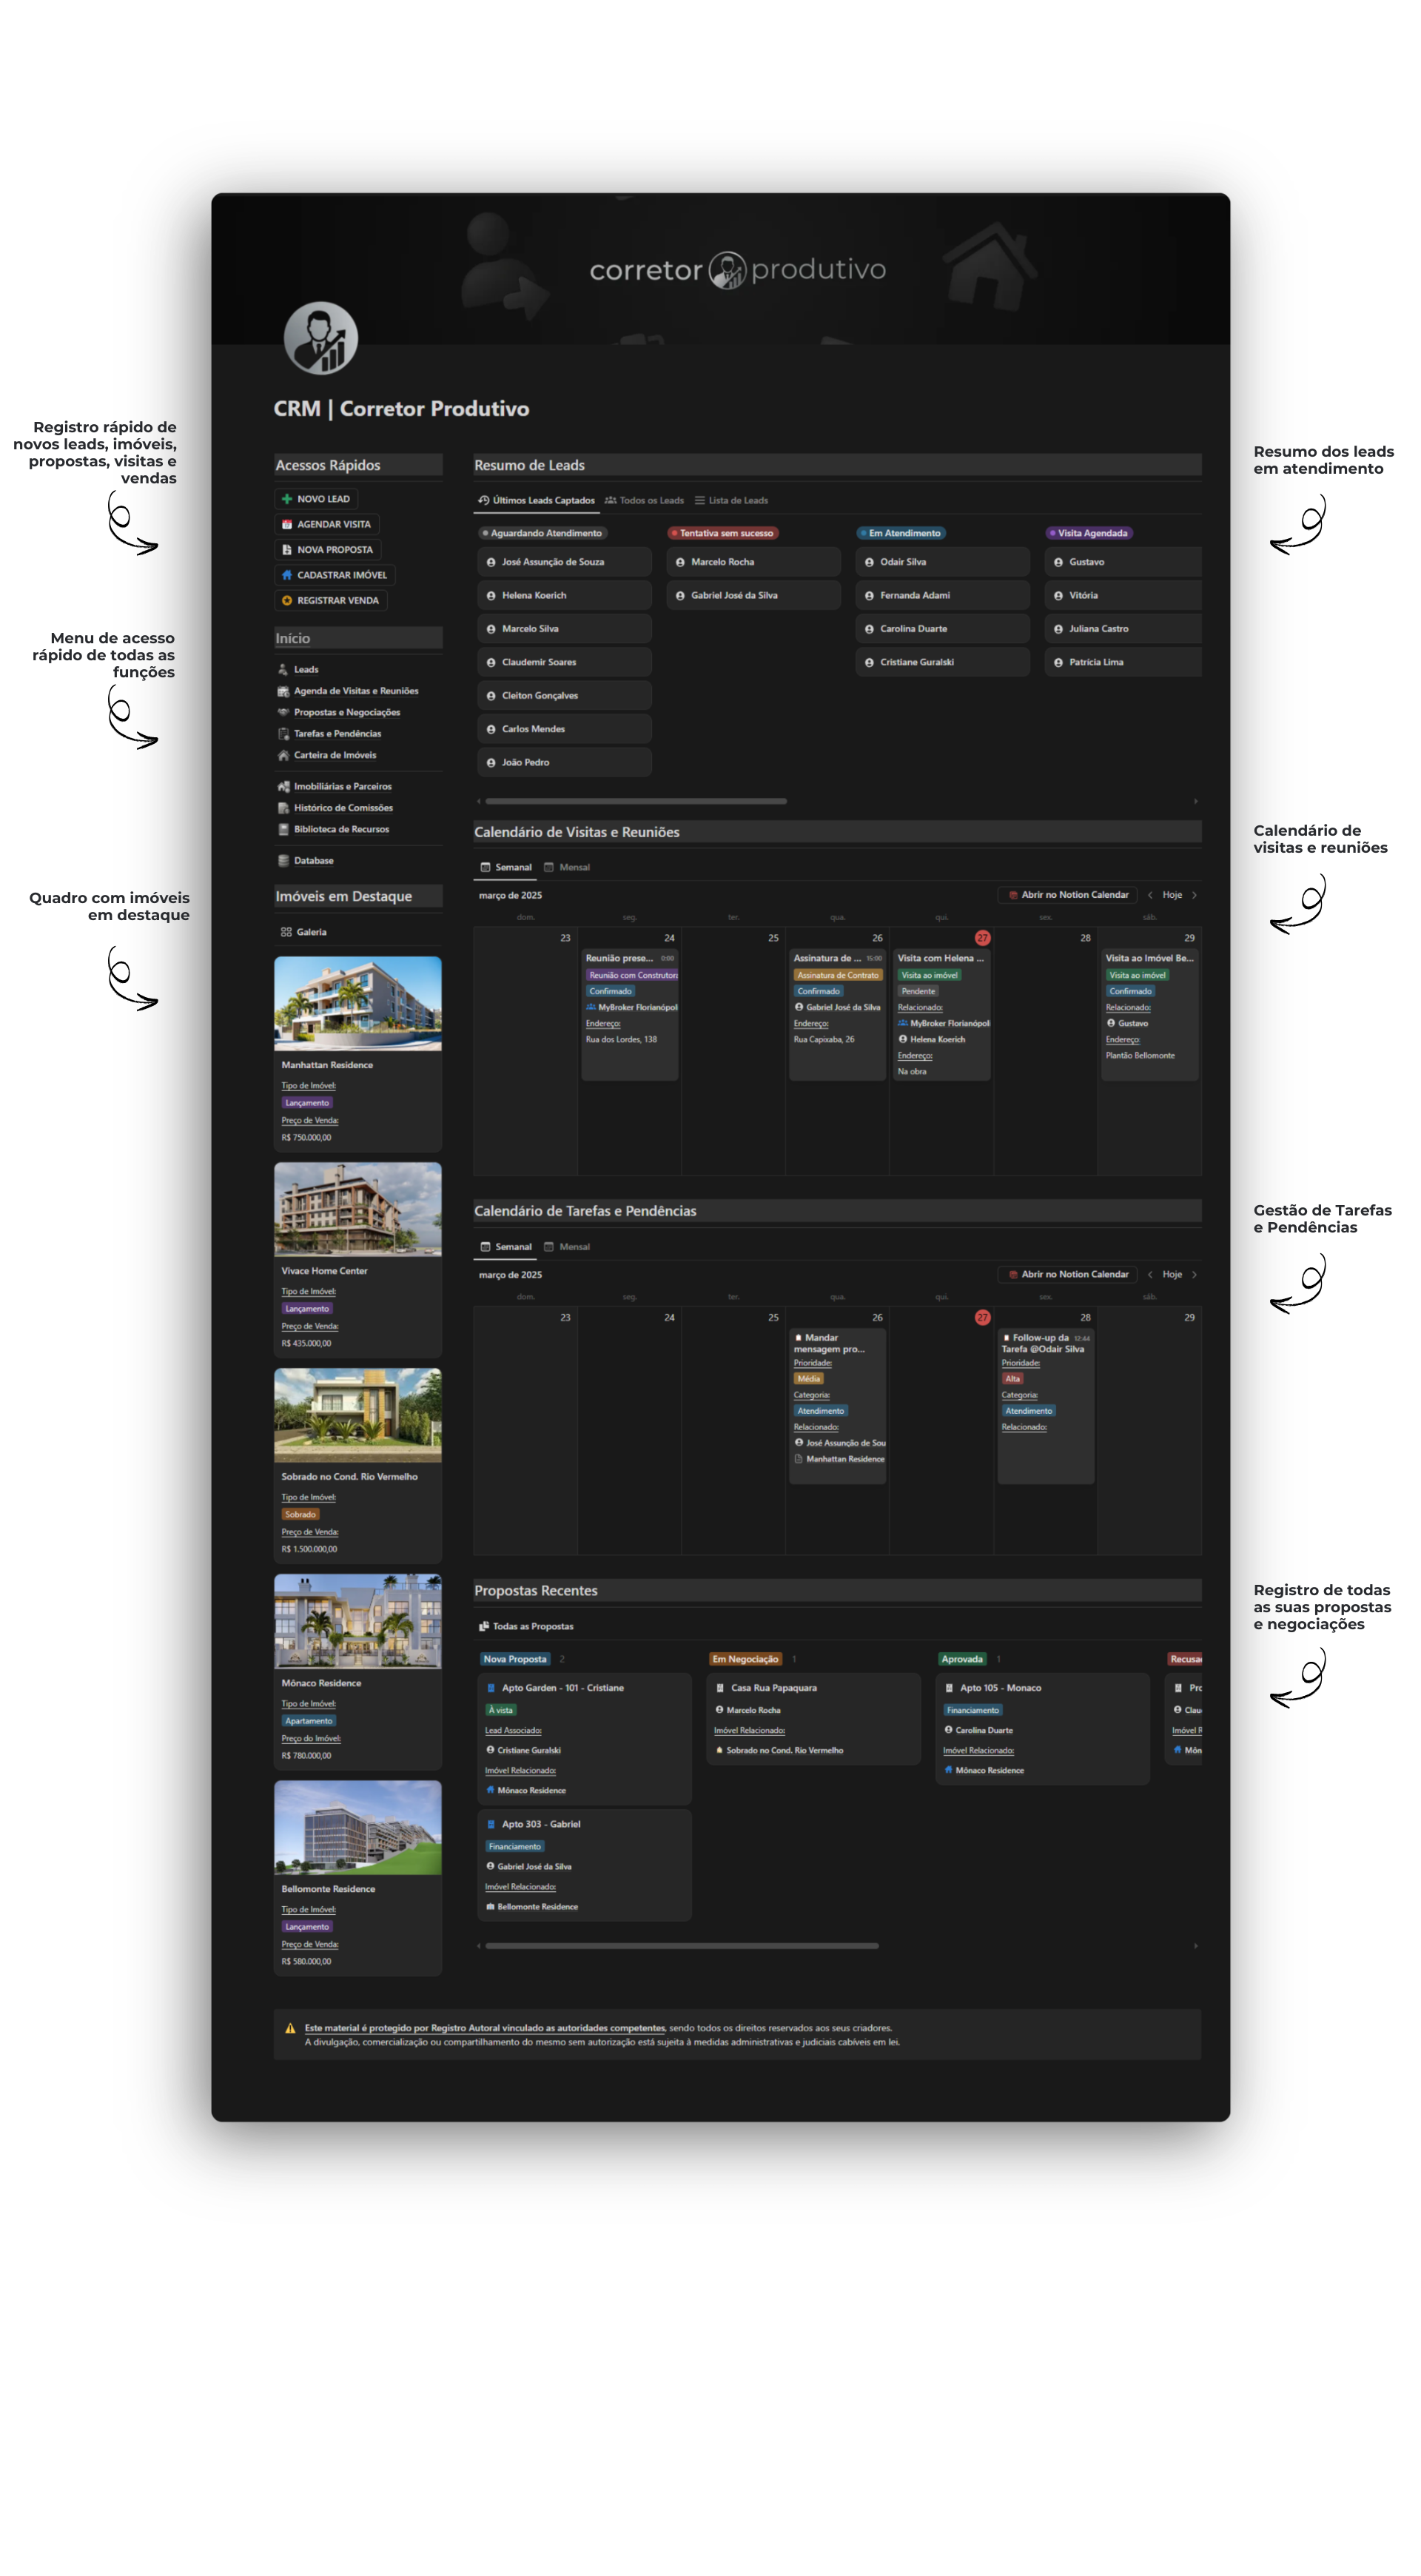Click the handshake icon beside Propostas e Negociações
The width and height of the screenshot is (1421, 2576).
[284, 713]
